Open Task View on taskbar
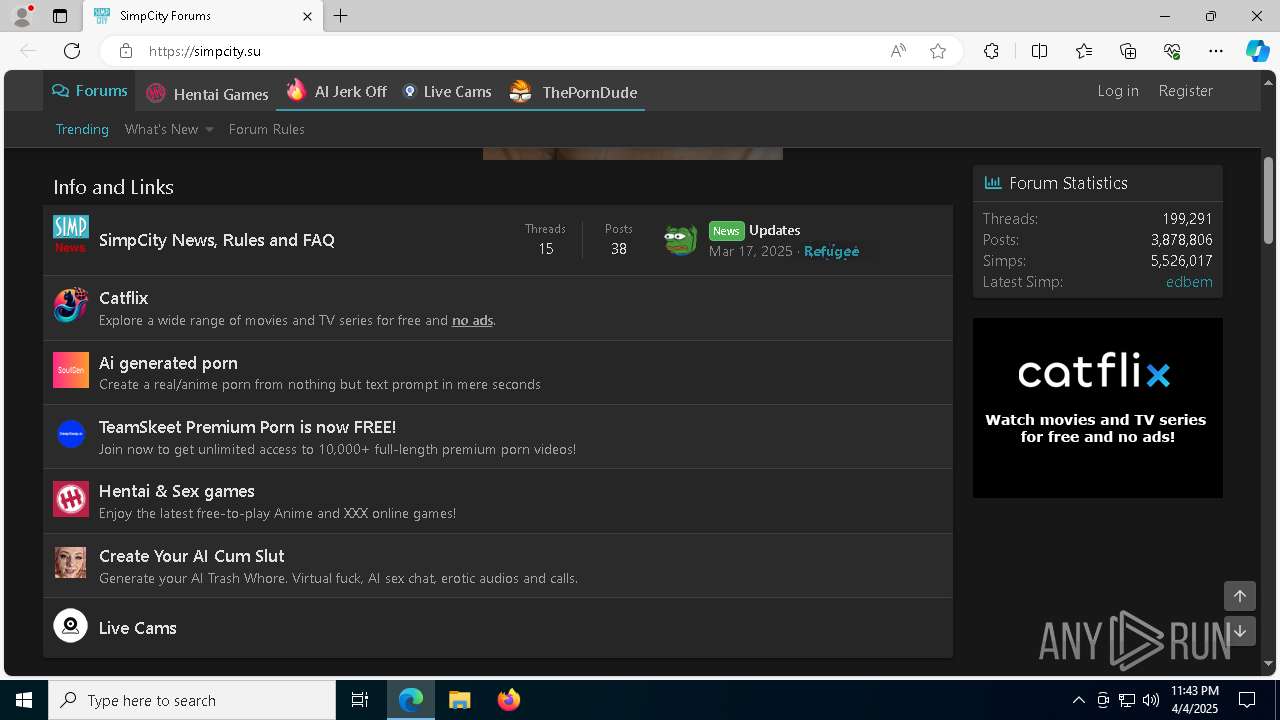 pos(360,700)
